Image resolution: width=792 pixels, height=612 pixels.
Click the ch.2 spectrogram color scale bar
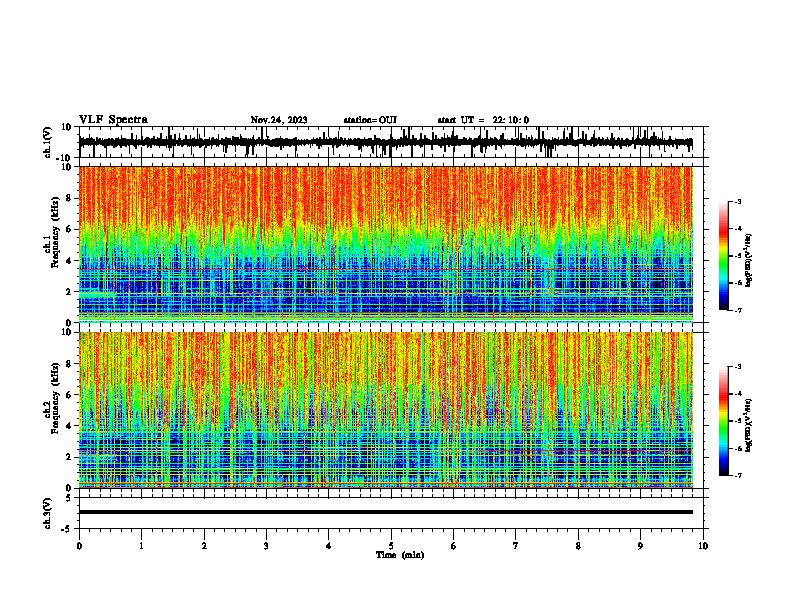[x=724, y=421]
